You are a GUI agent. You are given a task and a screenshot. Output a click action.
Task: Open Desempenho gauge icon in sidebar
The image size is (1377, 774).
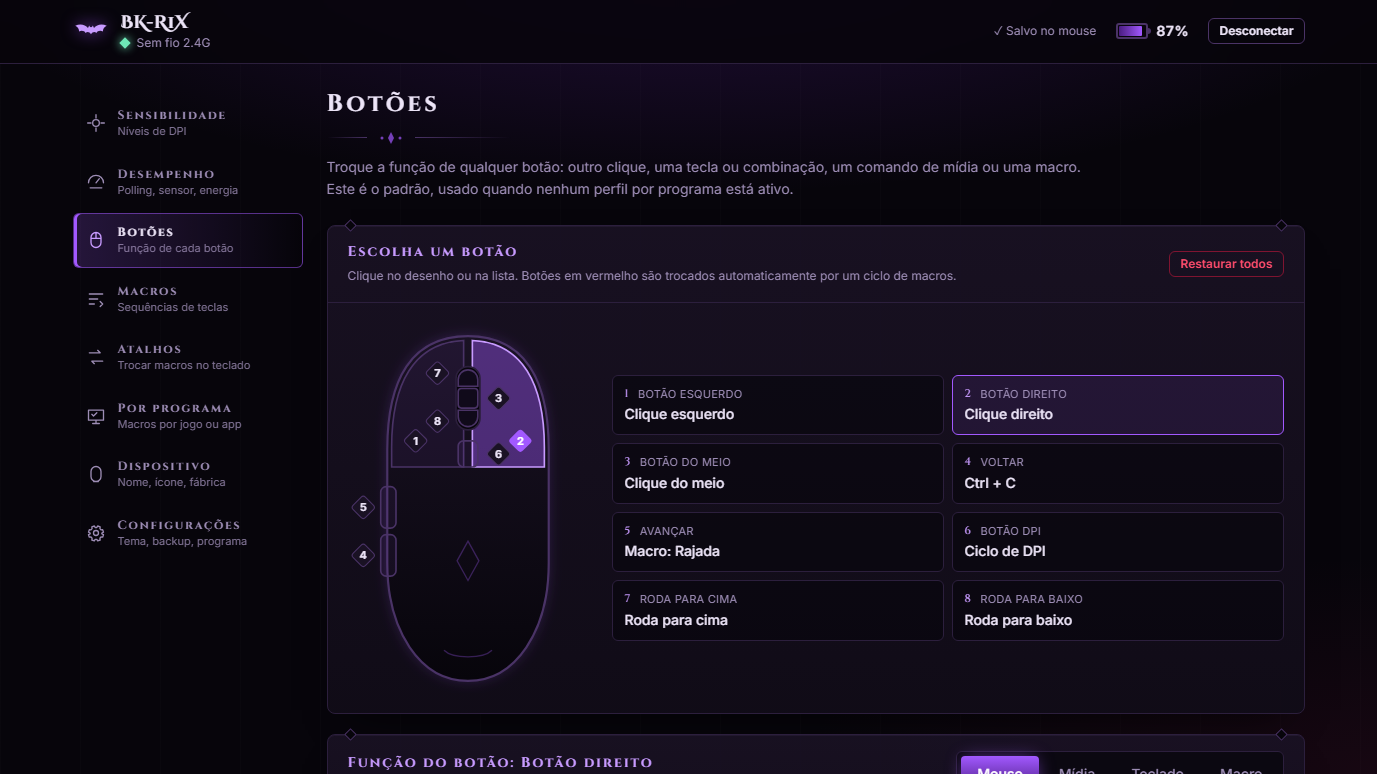point(96,182)
